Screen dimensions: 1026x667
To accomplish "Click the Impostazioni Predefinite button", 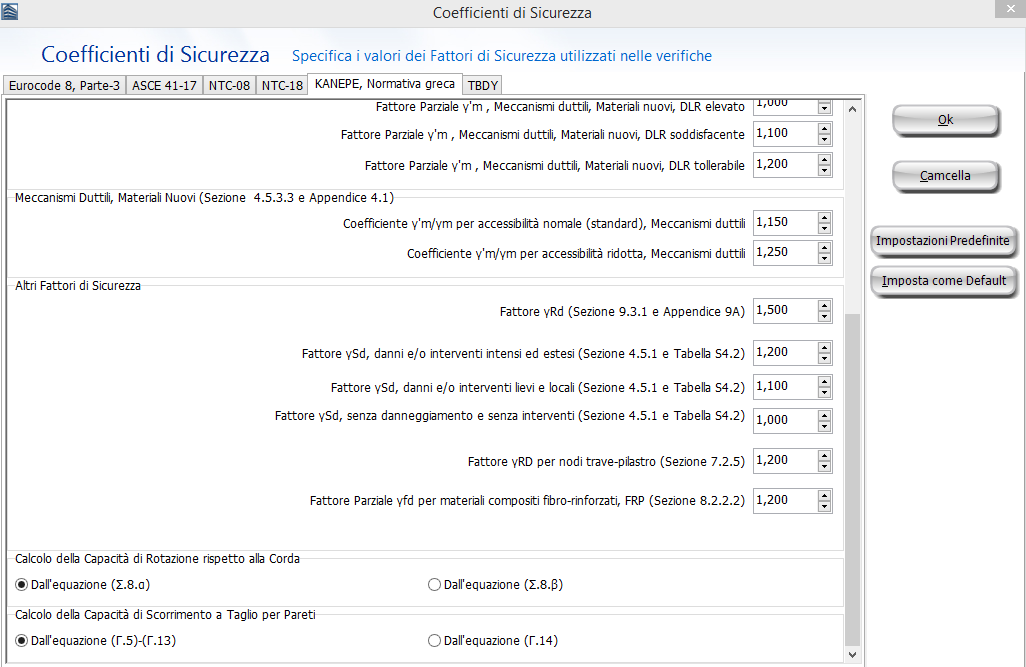I will click(x=944, y=241).
